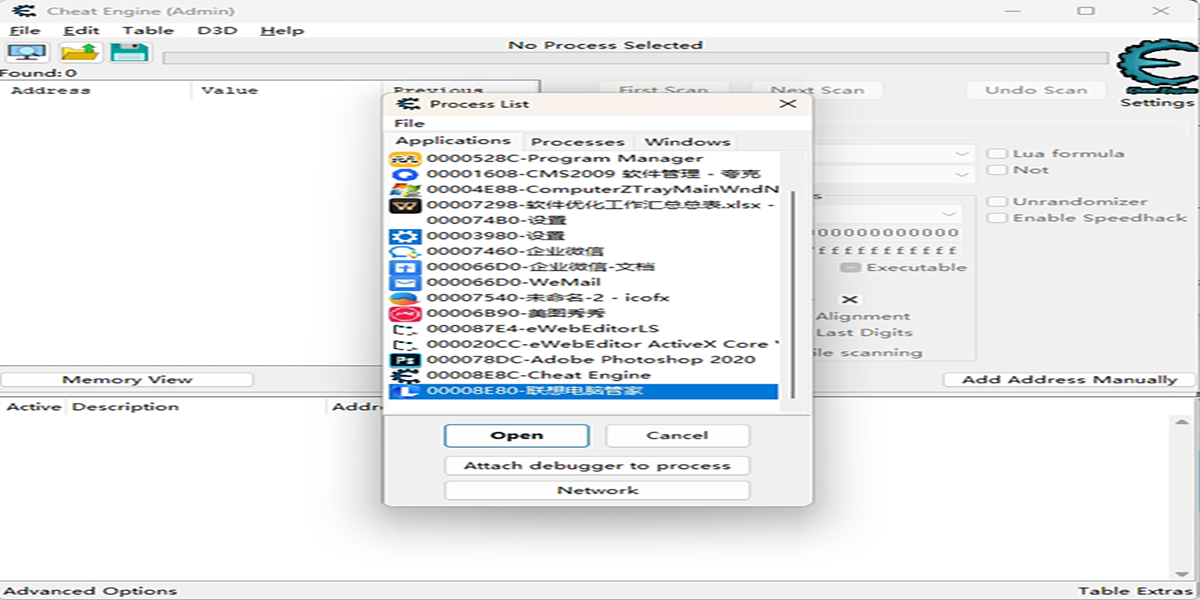Click Program Manager process icon
Image resolution: width=1200 pixels, height=600 pixels.
pos(404,159)
